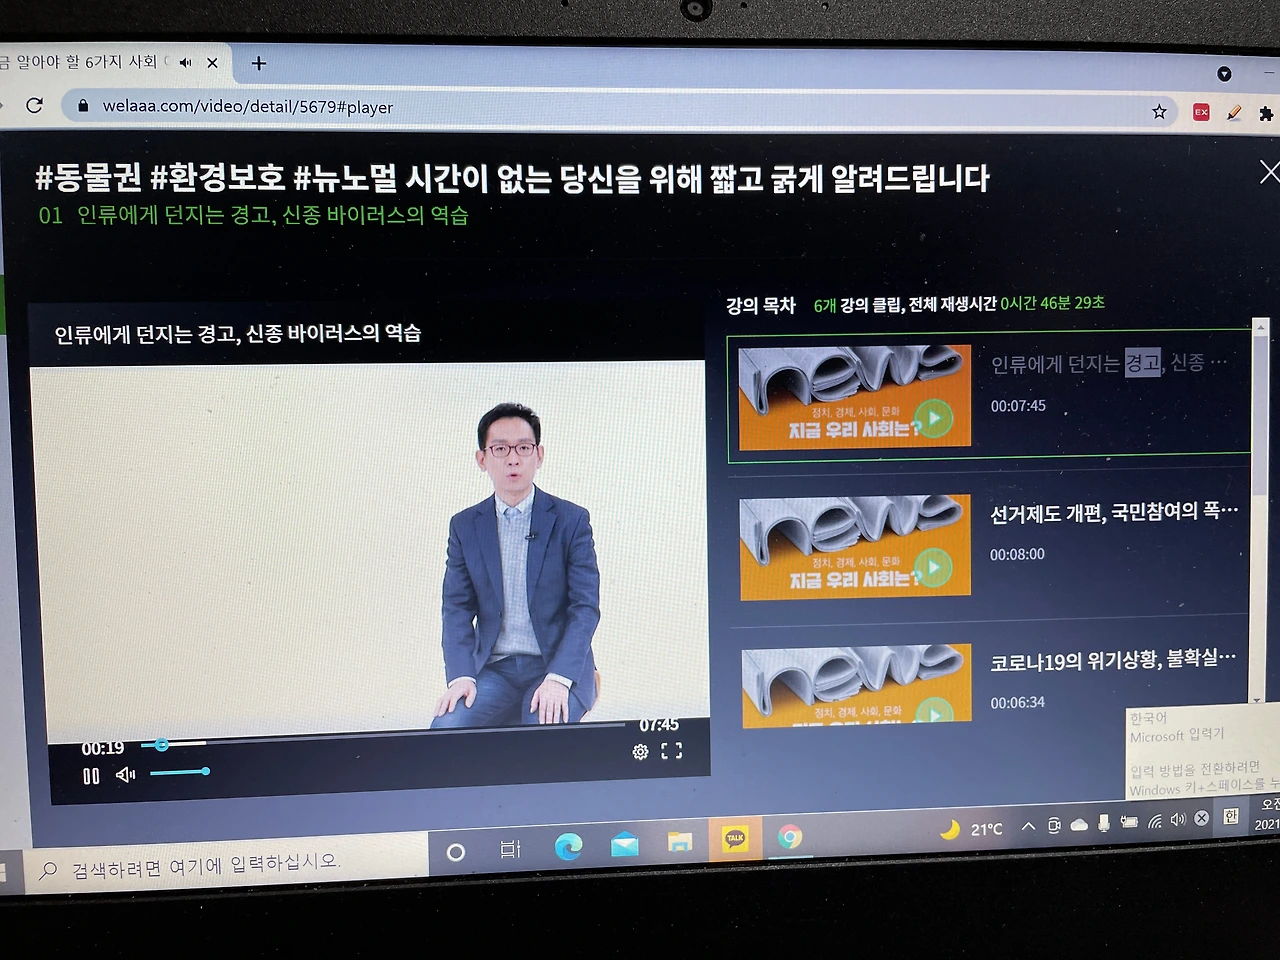Viewport: 1280px width, 960px height.
Task: Open the highlighter pencil extension
Action: [x=1234, y=113]
